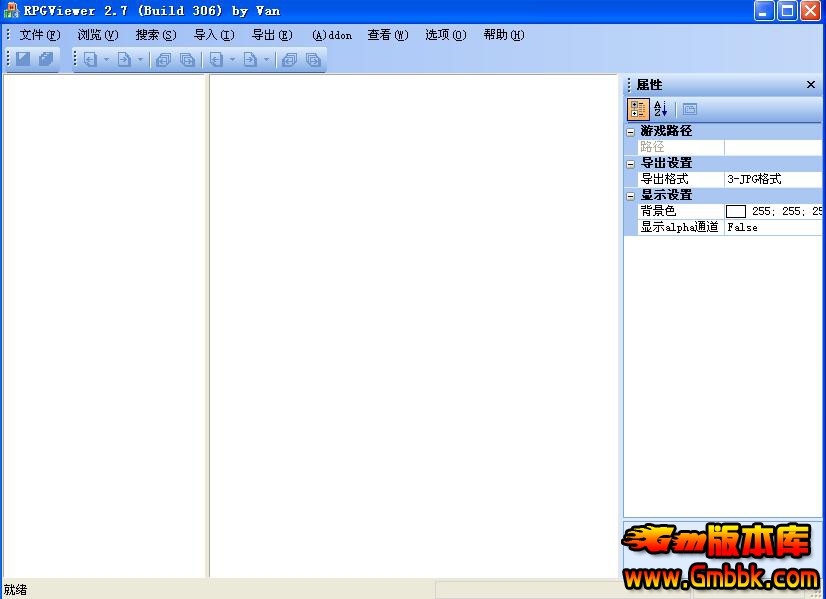The image size is (826, 599).
Task: Open the 选项 menu
Action: click(443, 34)
